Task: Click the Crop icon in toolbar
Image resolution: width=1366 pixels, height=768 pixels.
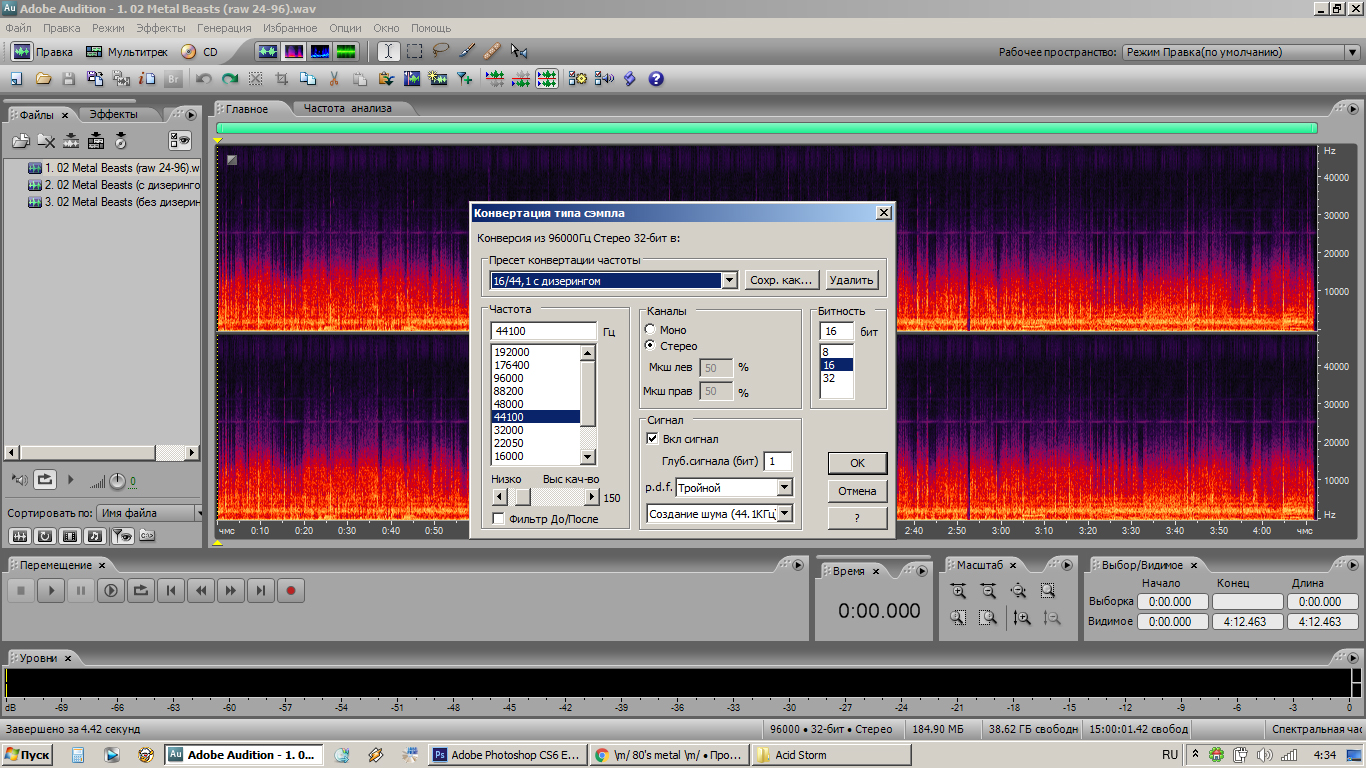Action: click(282, 78)
